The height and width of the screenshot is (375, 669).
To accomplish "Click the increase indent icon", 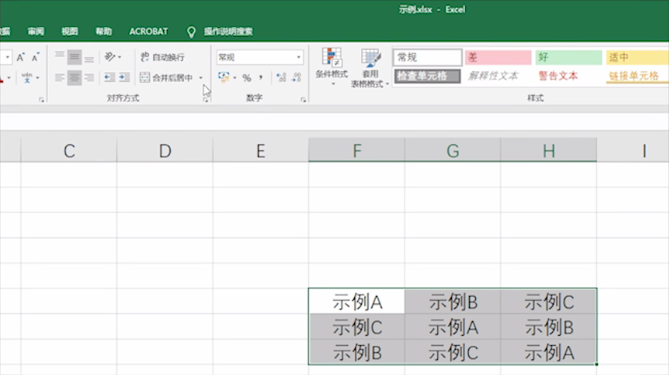I will click(124, 77).
